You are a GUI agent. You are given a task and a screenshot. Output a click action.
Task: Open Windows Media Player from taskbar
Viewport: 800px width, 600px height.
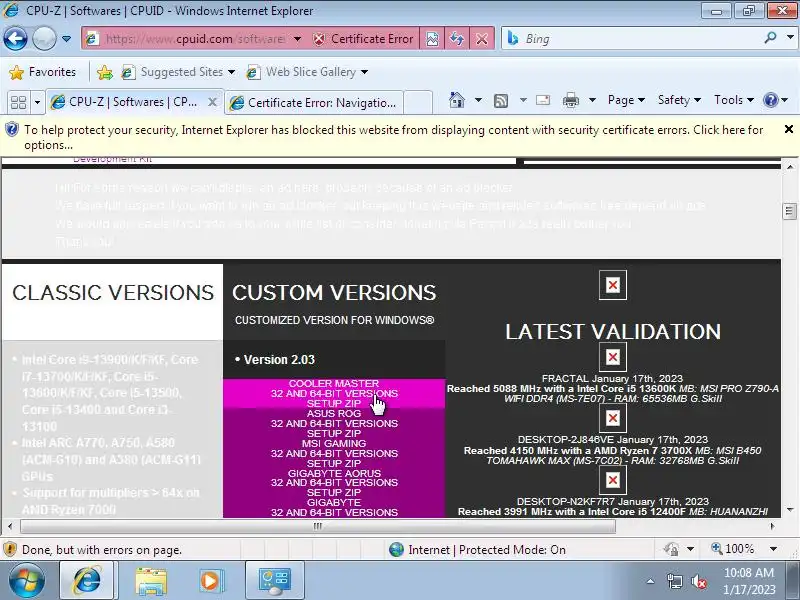(210, 581)
